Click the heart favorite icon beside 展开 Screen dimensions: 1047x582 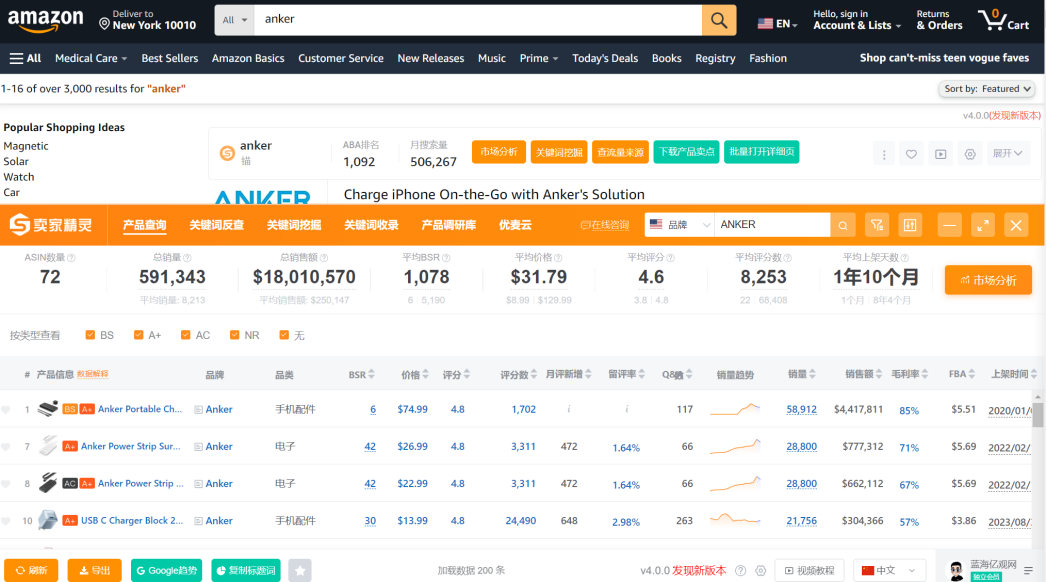click(911, 154)
